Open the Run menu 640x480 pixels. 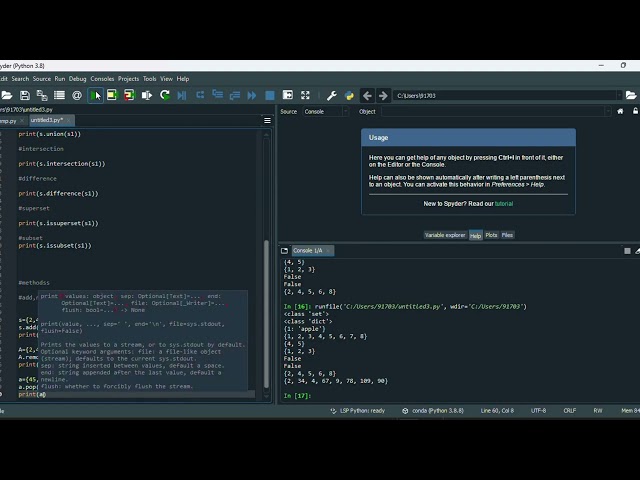point(60,79)
